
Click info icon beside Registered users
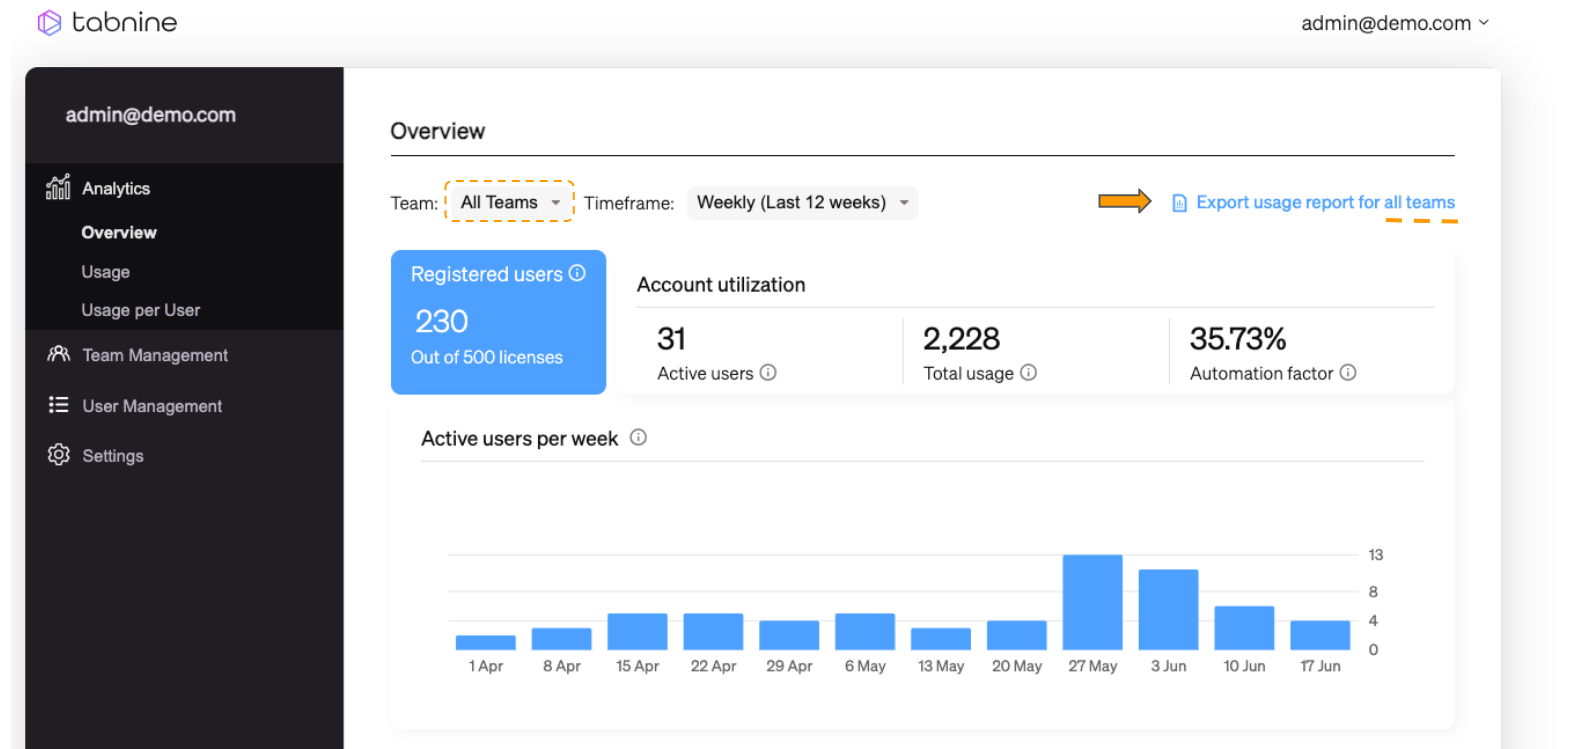[577, 273]
